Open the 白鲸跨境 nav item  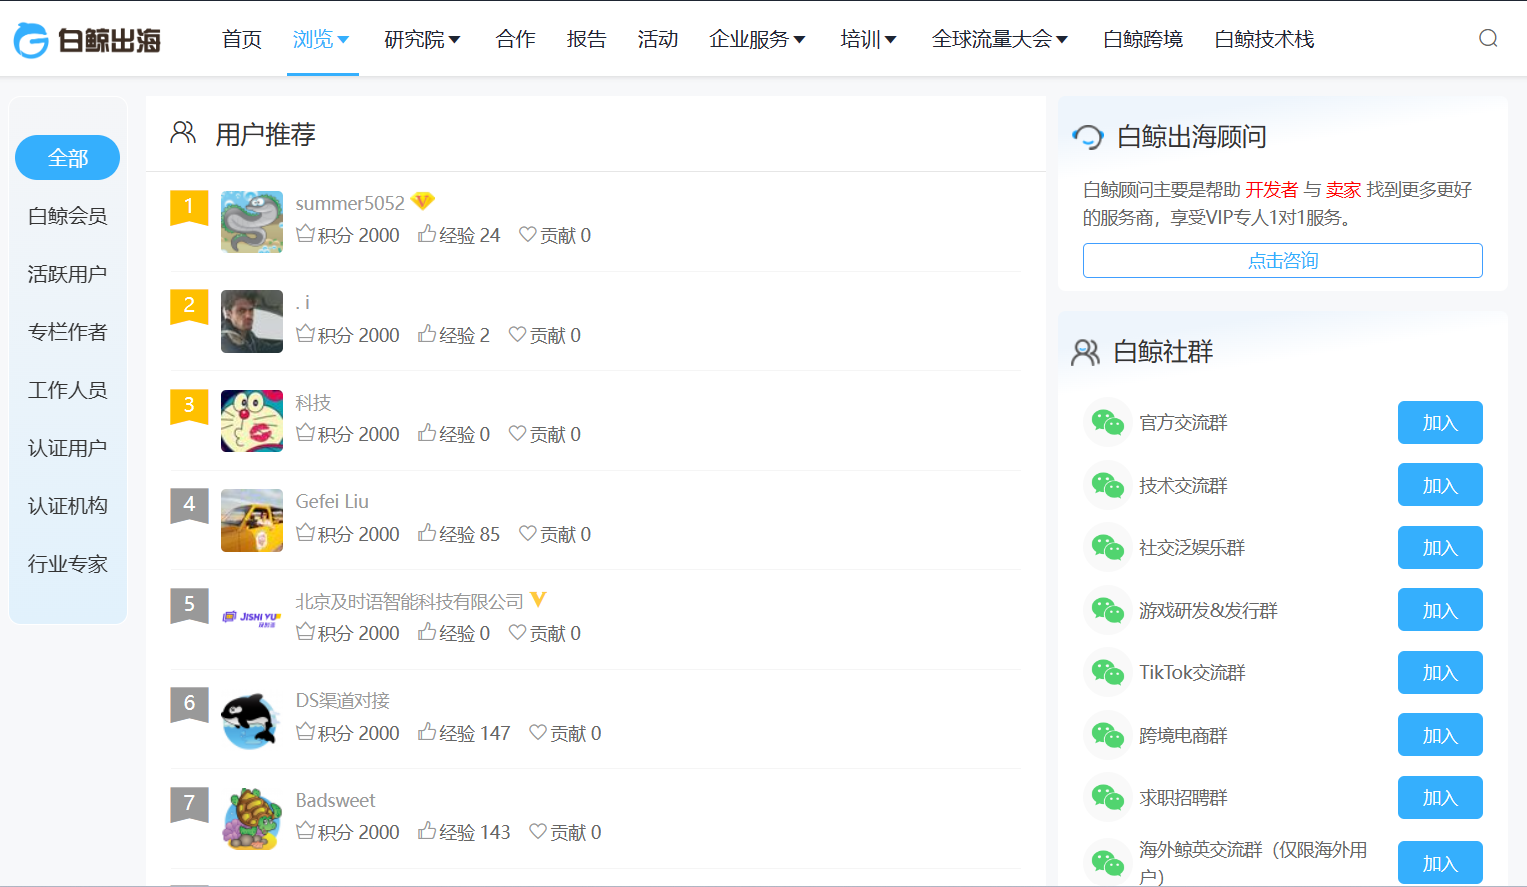pos(1143,39)
